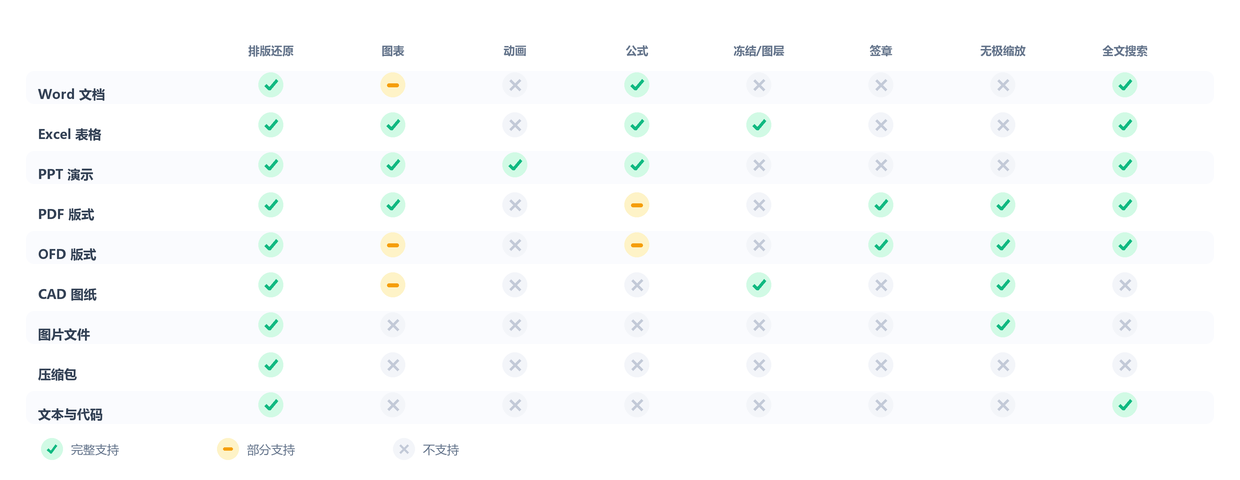Select the 压缩包 row label
This screenshot has height=480, width=1240.
click(57, 374)
